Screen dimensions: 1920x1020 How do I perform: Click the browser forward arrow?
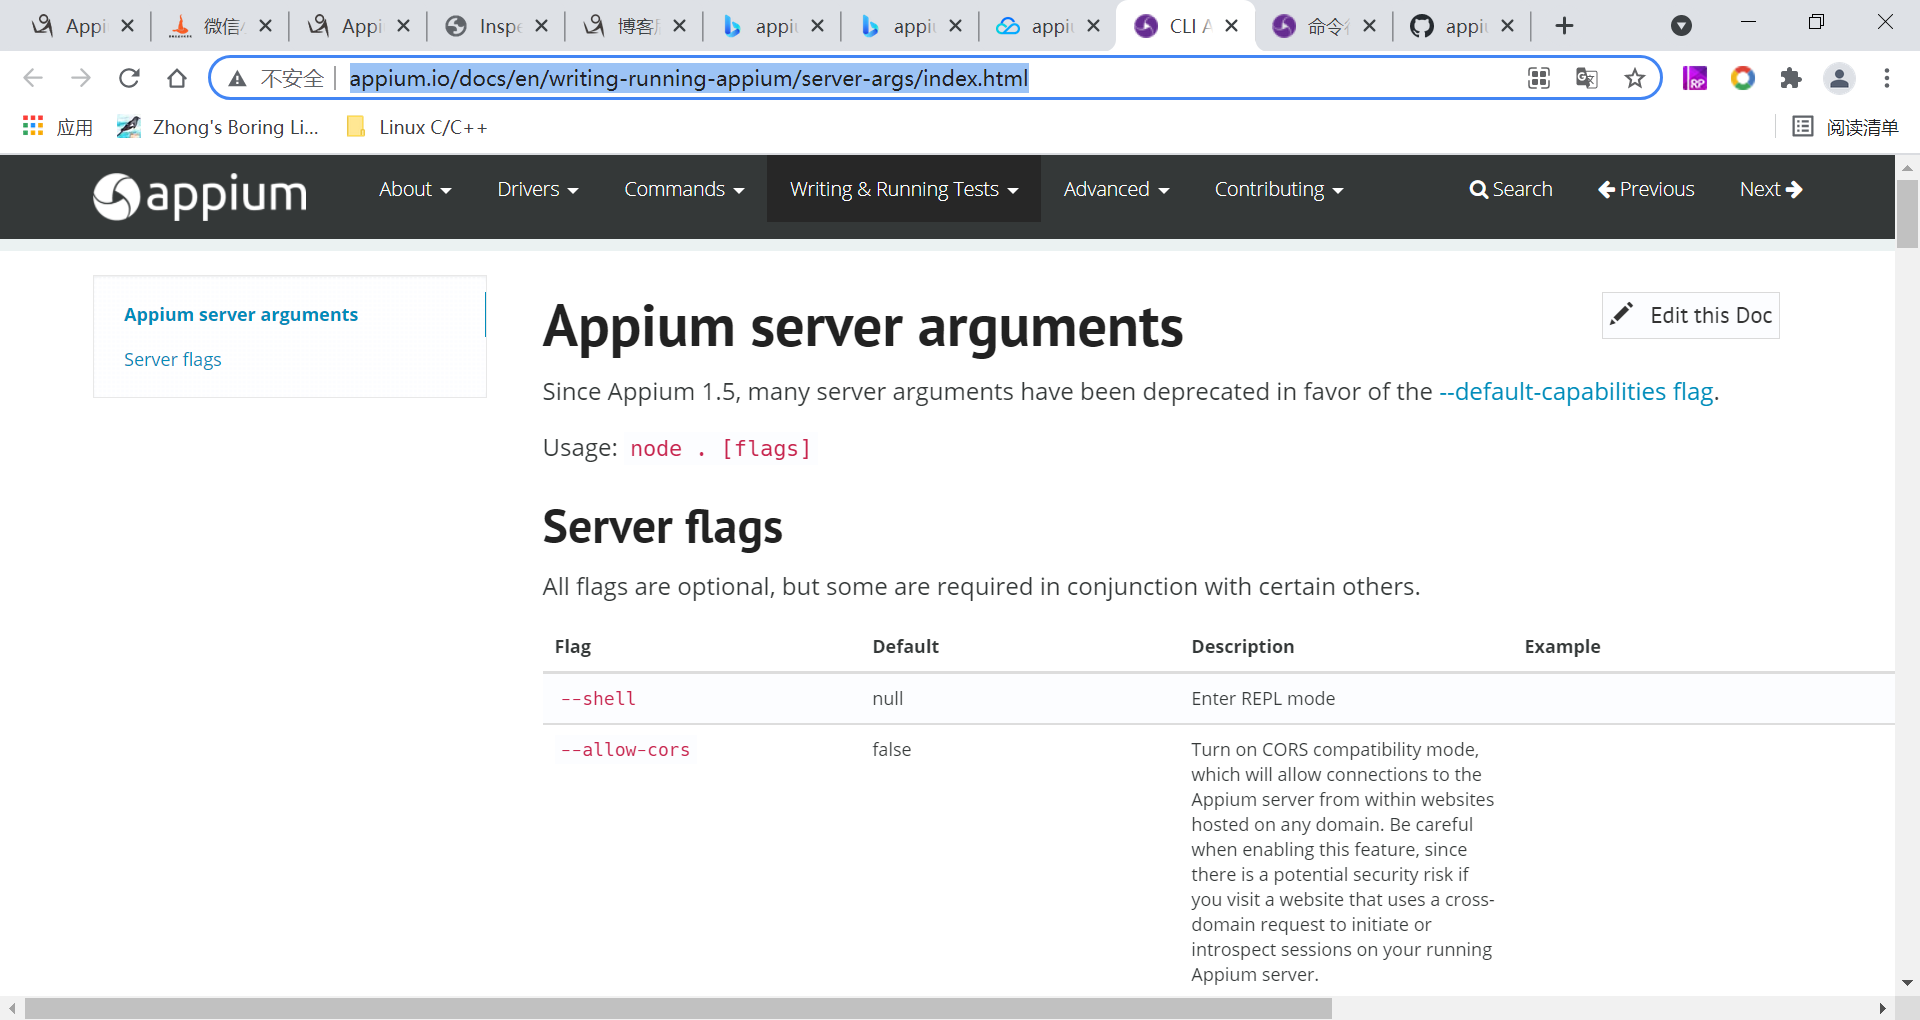[x=81, y=78]
